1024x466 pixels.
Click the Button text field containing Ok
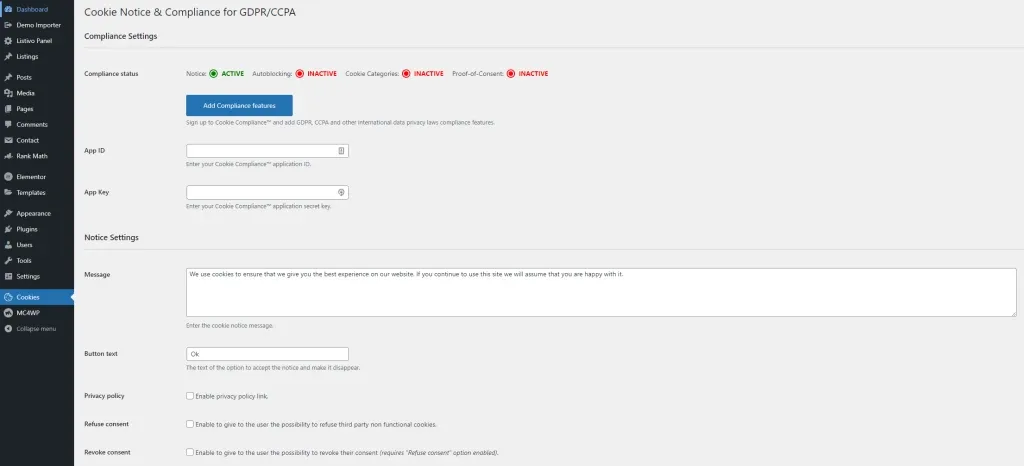point(267,354)
